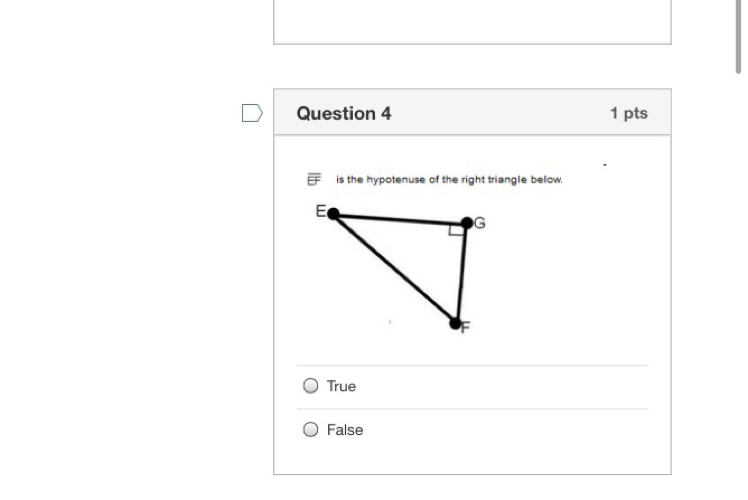The width and height of the screenshot is (748, 500).
Task: Click the Question 4 heading
Action: point(344,113)
